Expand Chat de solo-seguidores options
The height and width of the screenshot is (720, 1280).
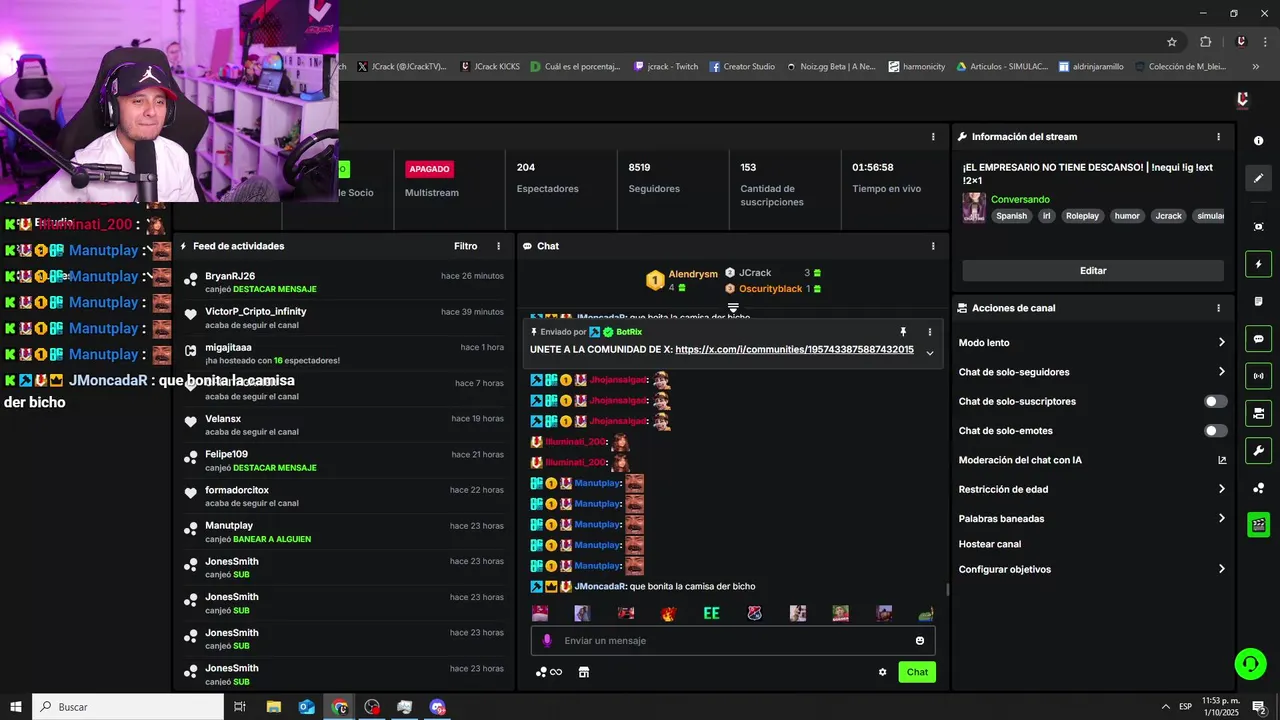(x=1221, y=372)
